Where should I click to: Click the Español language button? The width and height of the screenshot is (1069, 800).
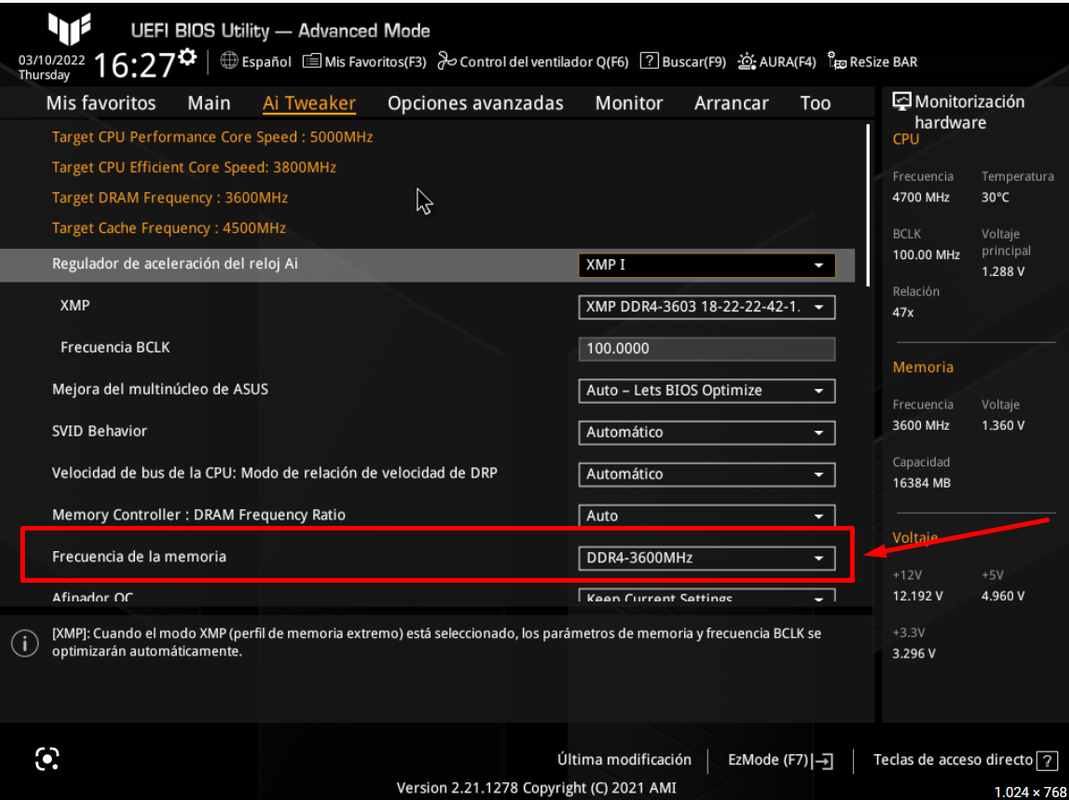coord(256,61)
